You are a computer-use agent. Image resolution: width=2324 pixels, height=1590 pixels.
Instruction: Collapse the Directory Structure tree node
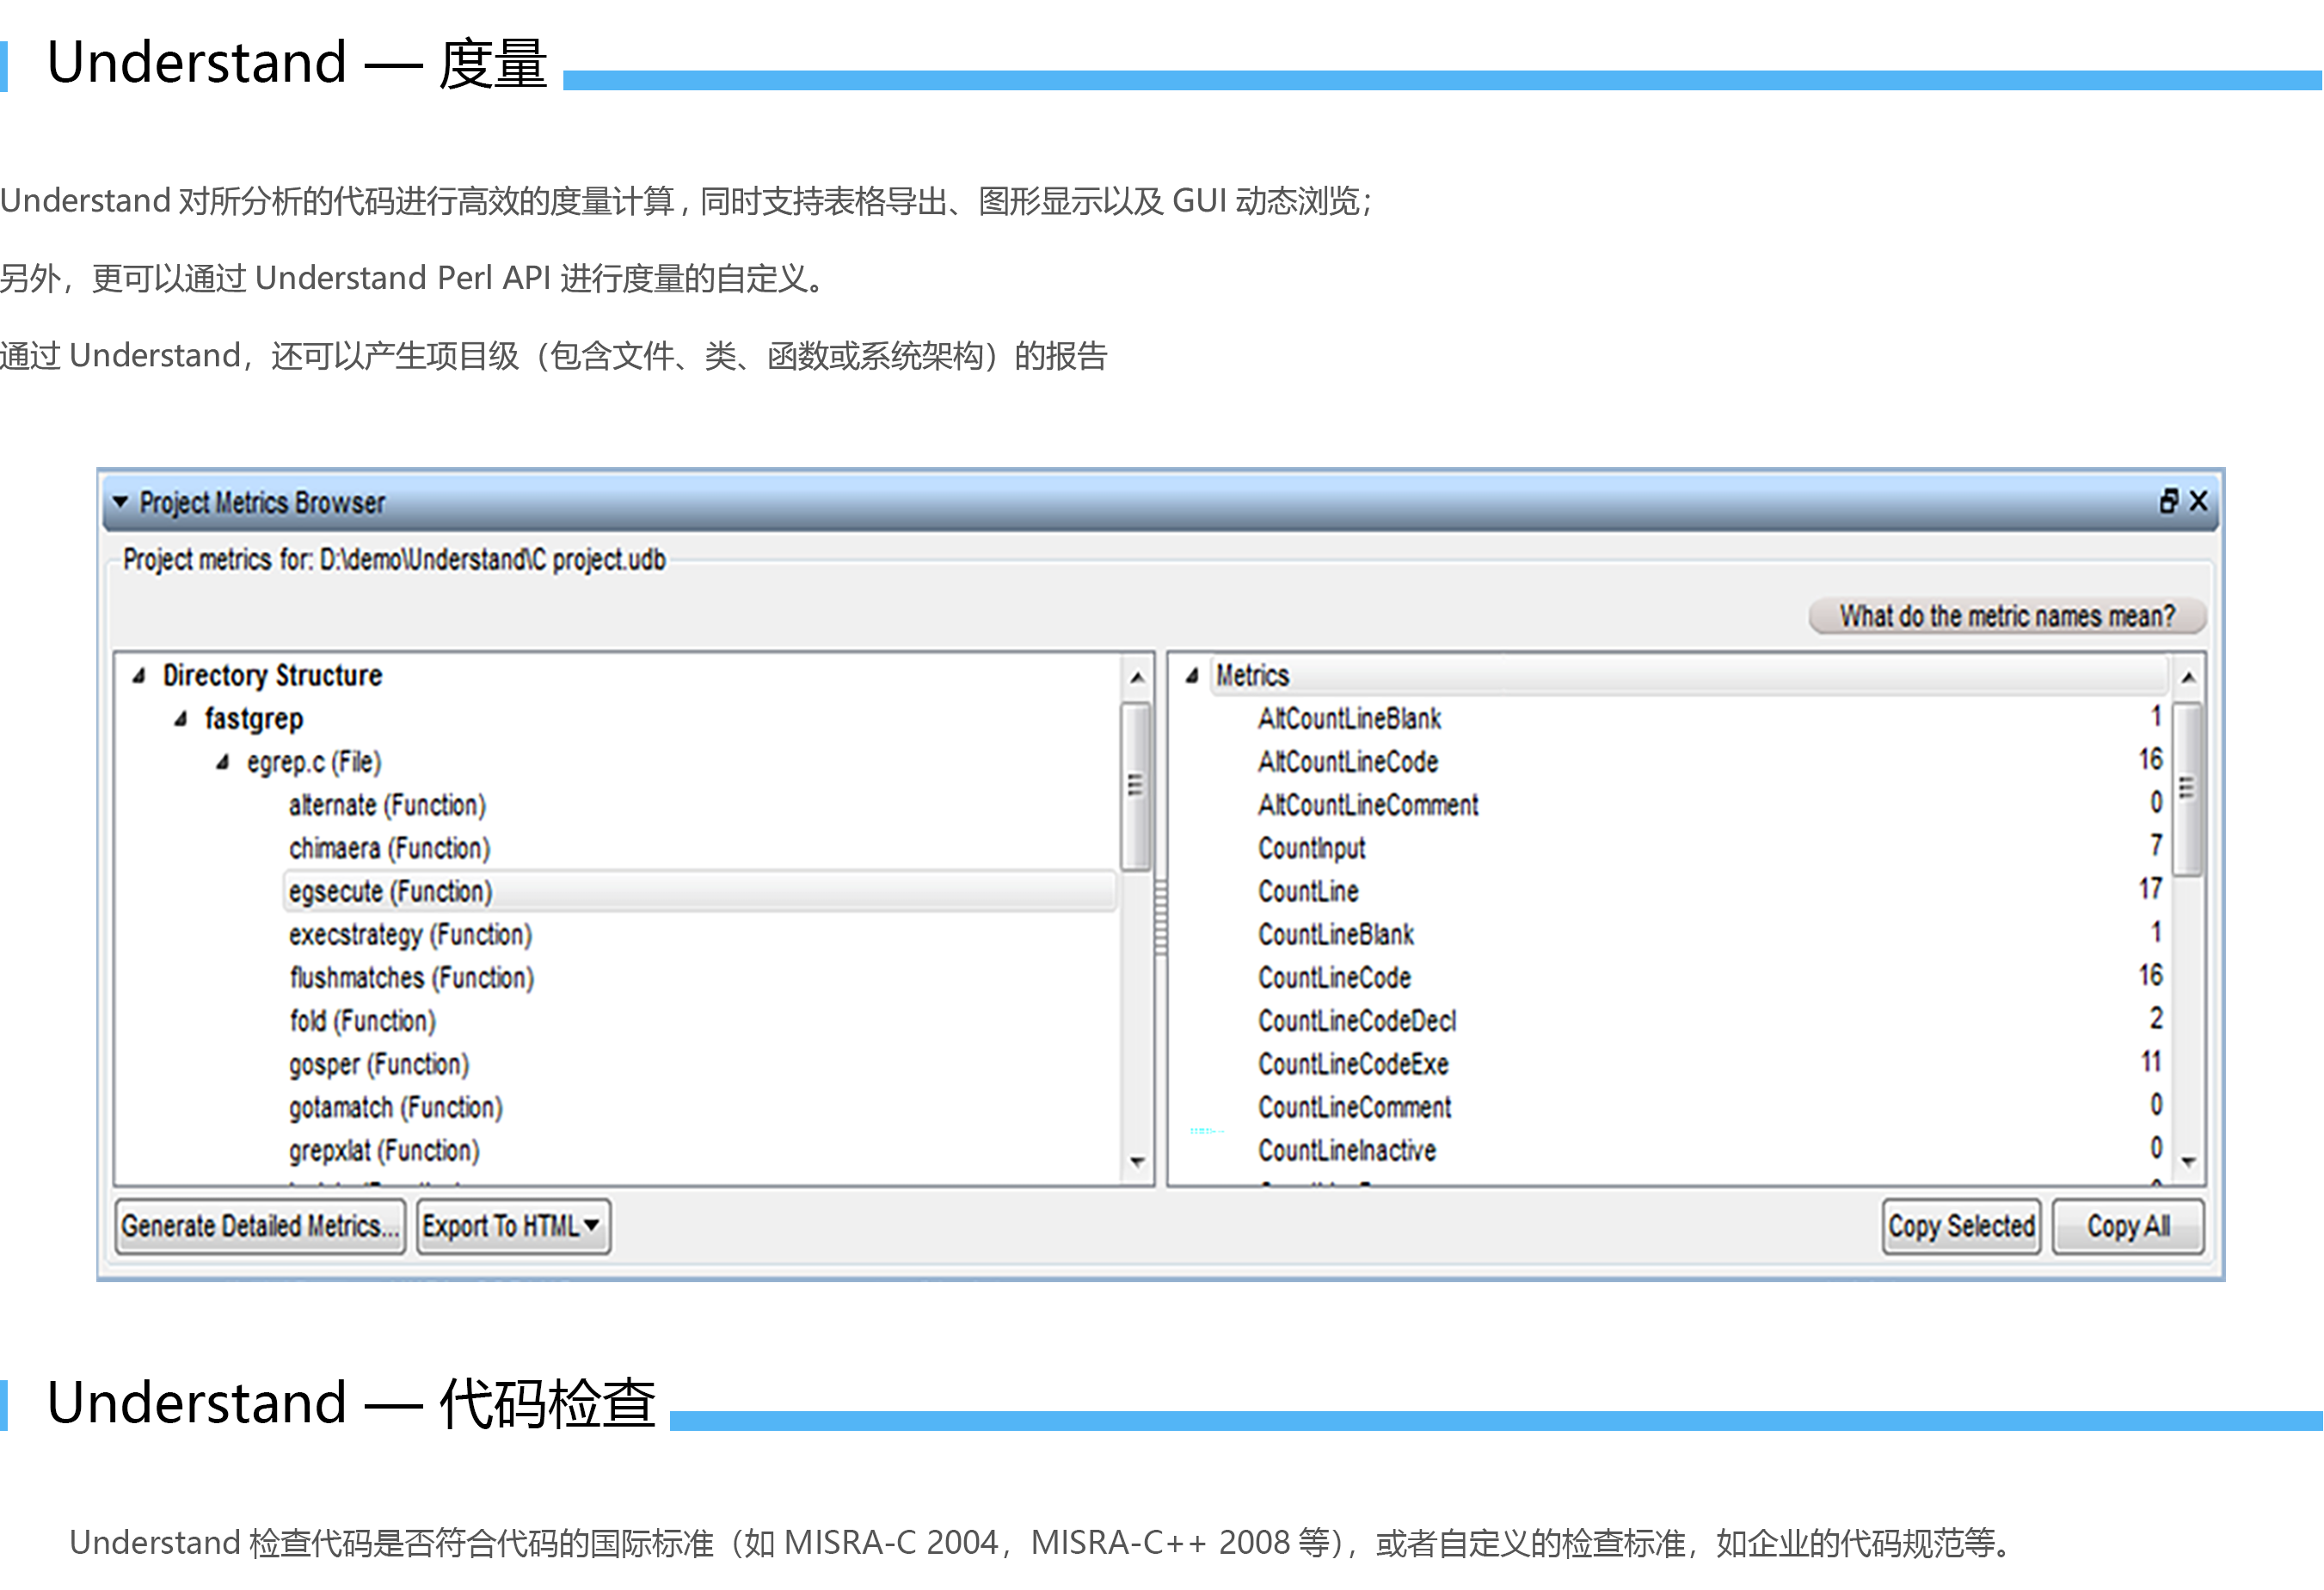point(139,677)
